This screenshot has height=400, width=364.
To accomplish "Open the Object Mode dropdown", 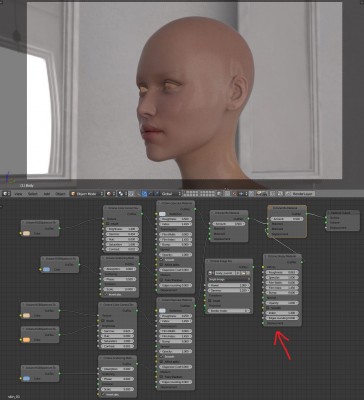I will click(87, 194).
